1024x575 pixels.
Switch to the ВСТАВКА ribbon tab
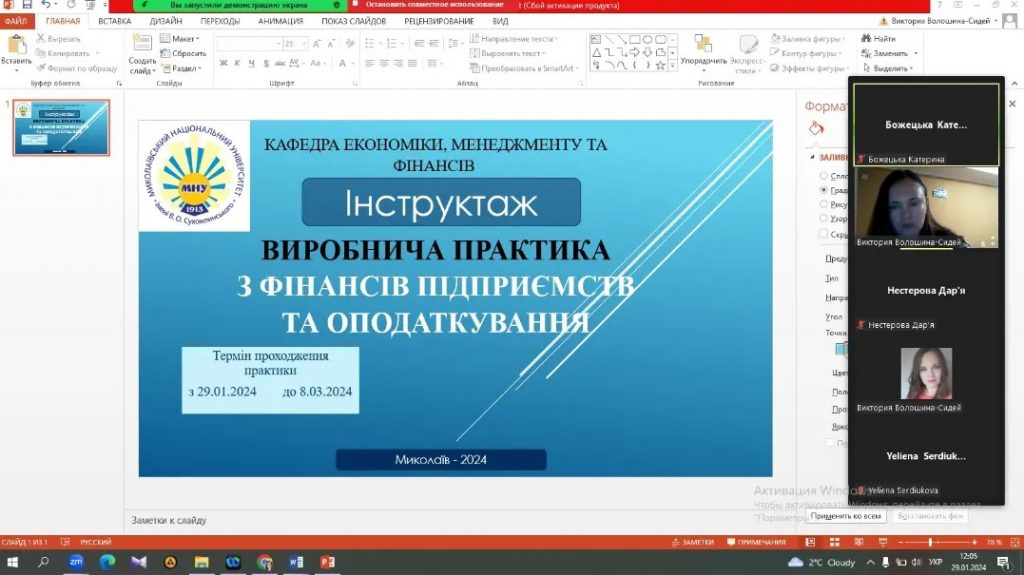click(x=114, y=20)
